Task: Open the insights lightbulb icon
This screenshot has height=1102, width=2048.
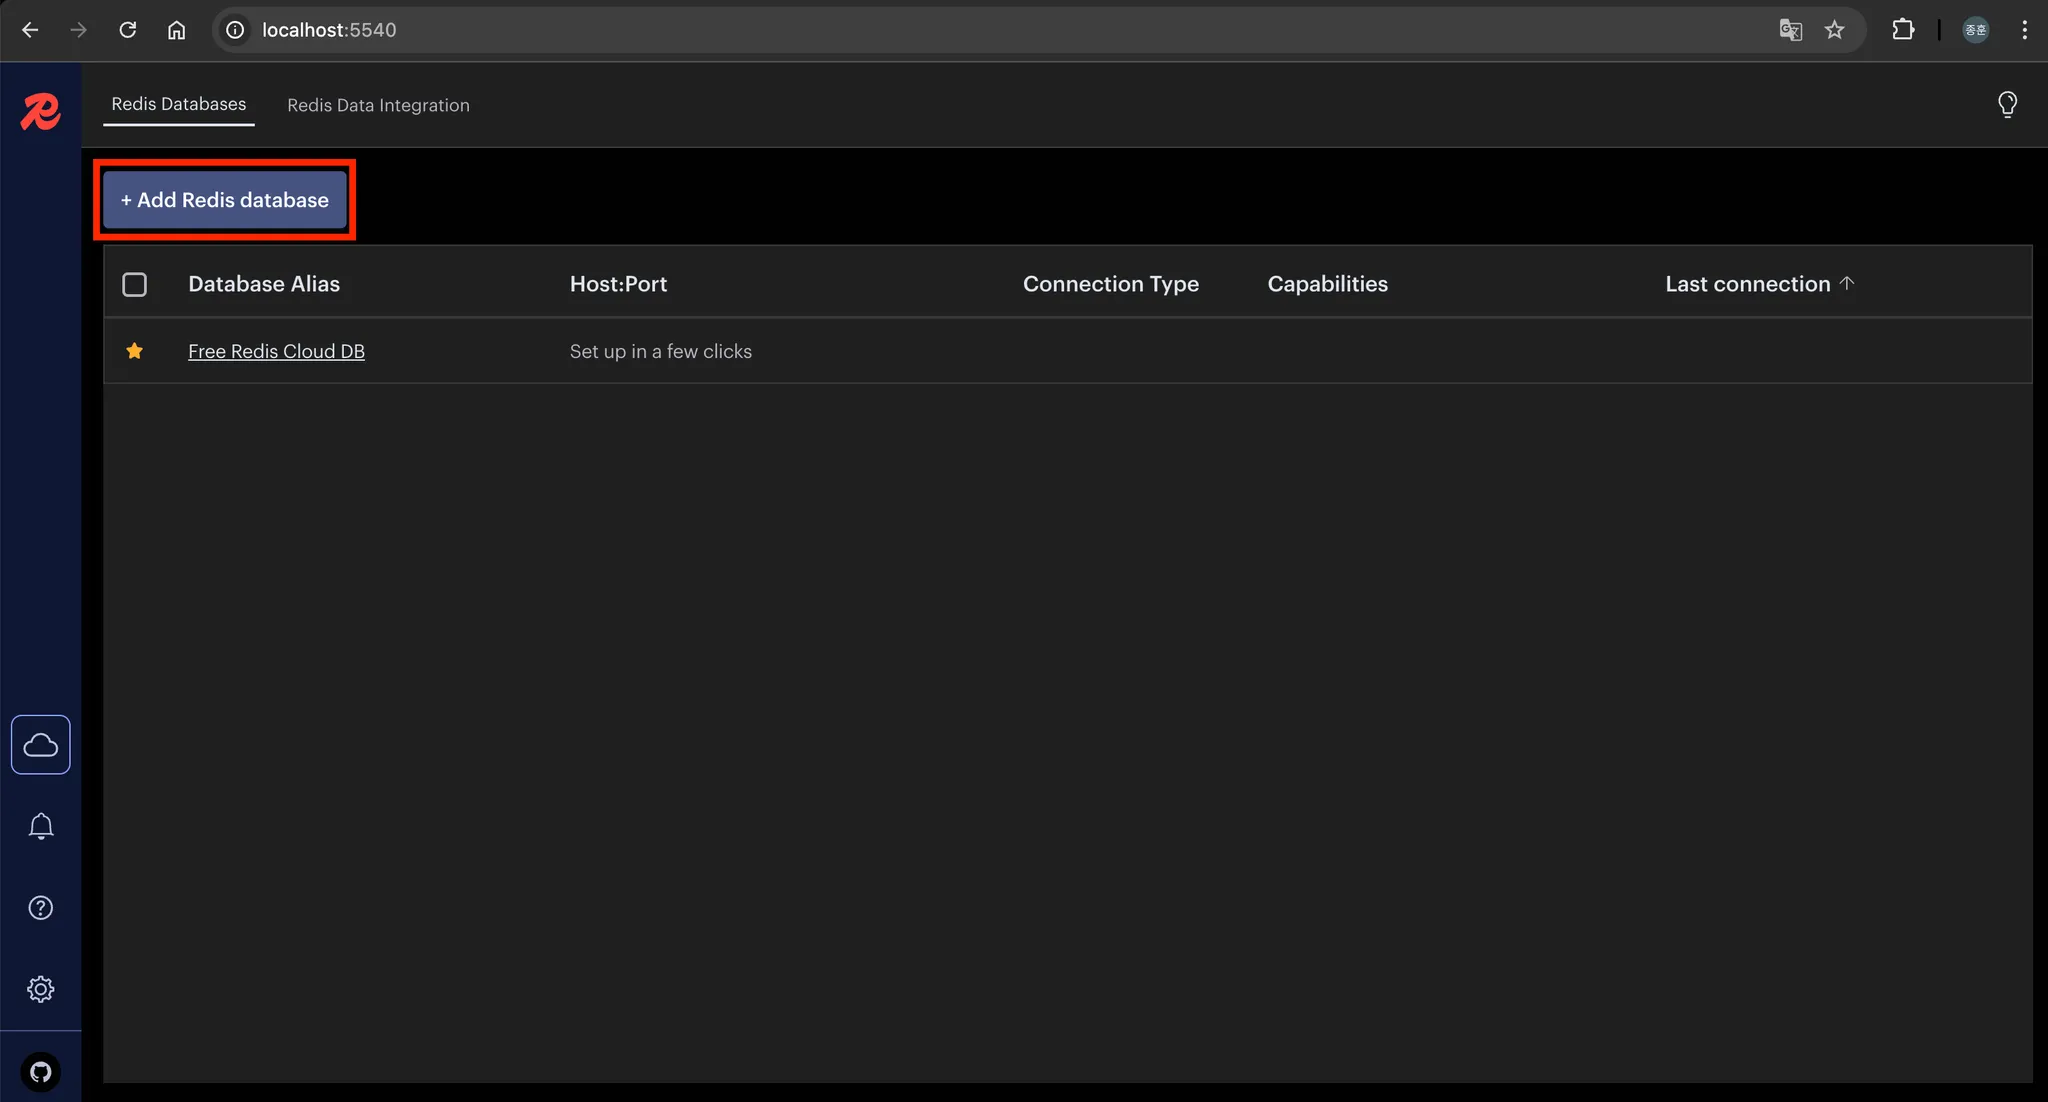Action: (2007, 104)
